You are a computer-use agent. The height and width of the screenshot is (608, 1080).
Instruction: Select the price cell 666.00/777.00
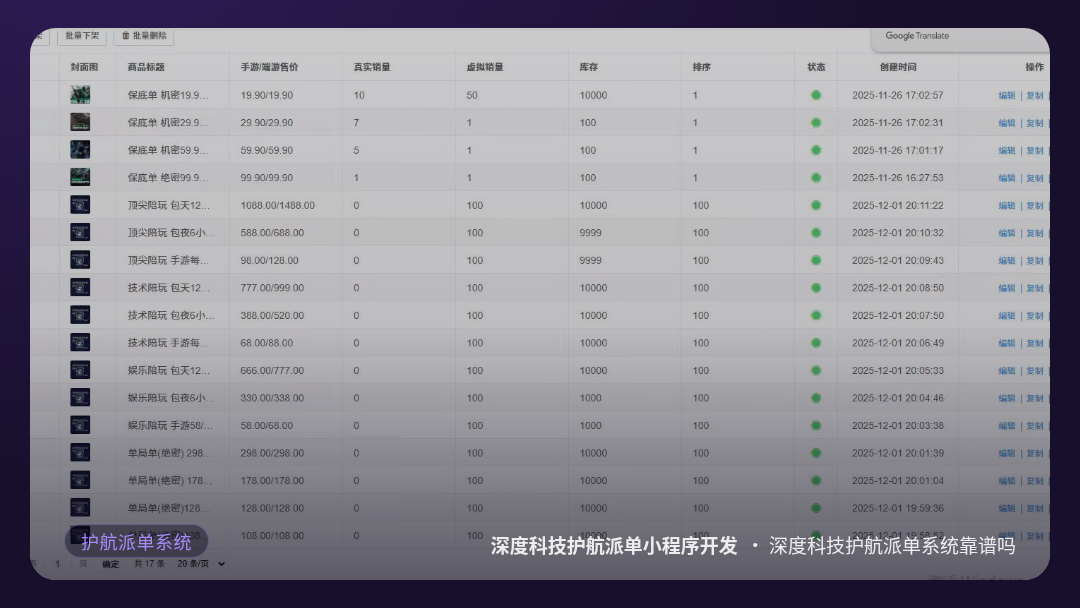pos(272,370)
